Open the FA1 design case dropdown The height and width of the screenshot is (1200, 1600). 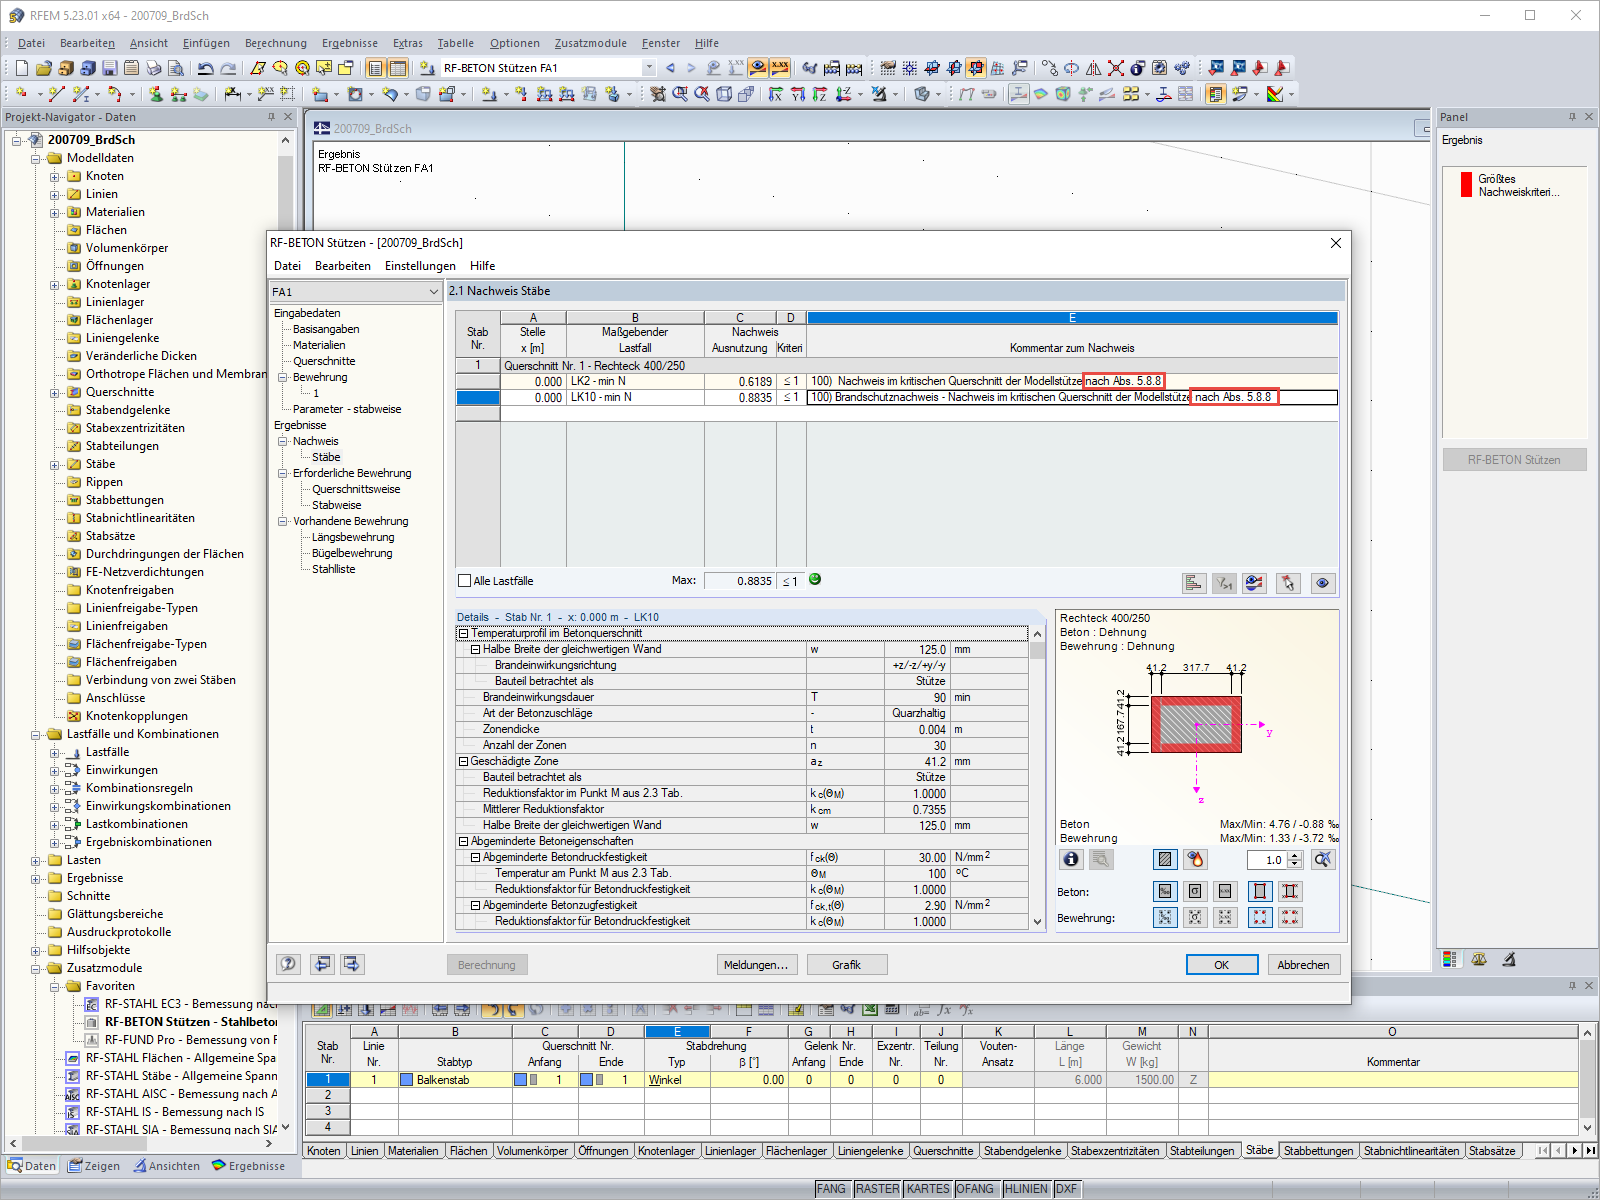pyautogui.click(x=434, y=292)
